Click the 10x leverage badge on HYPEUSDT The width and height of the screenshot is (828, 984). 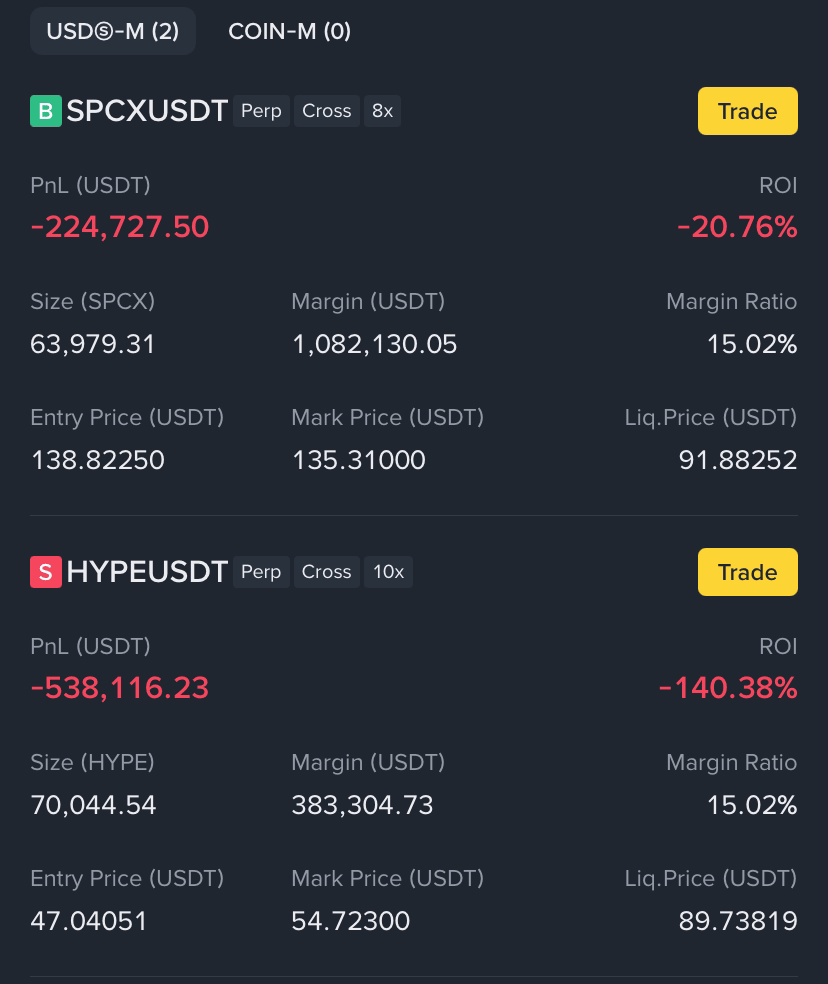389,572
